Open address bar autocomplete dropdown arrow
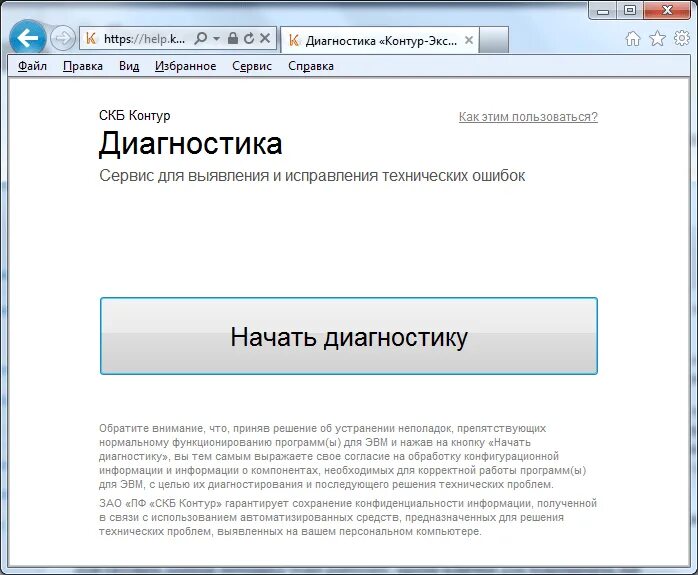Image resolution: width=698 pixels, height=575 pixels. click(216, 39)
